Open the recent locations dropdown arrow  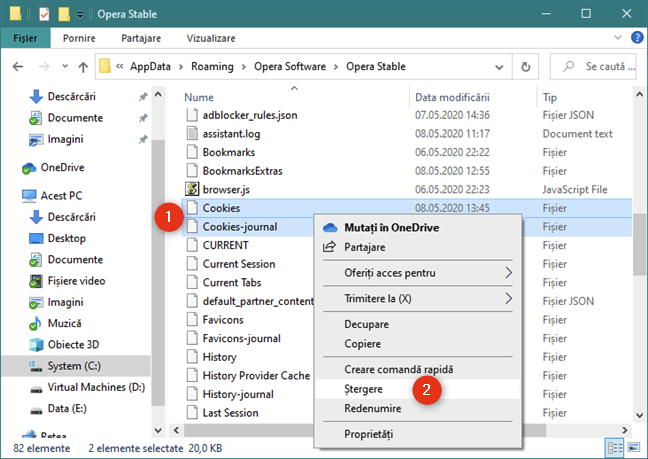[x=63, y=68]
